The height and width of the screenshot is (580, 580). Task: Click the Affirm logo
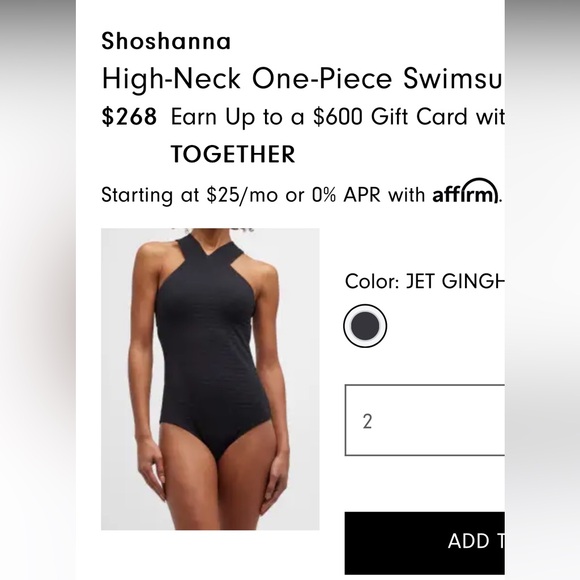pos(465,192)
